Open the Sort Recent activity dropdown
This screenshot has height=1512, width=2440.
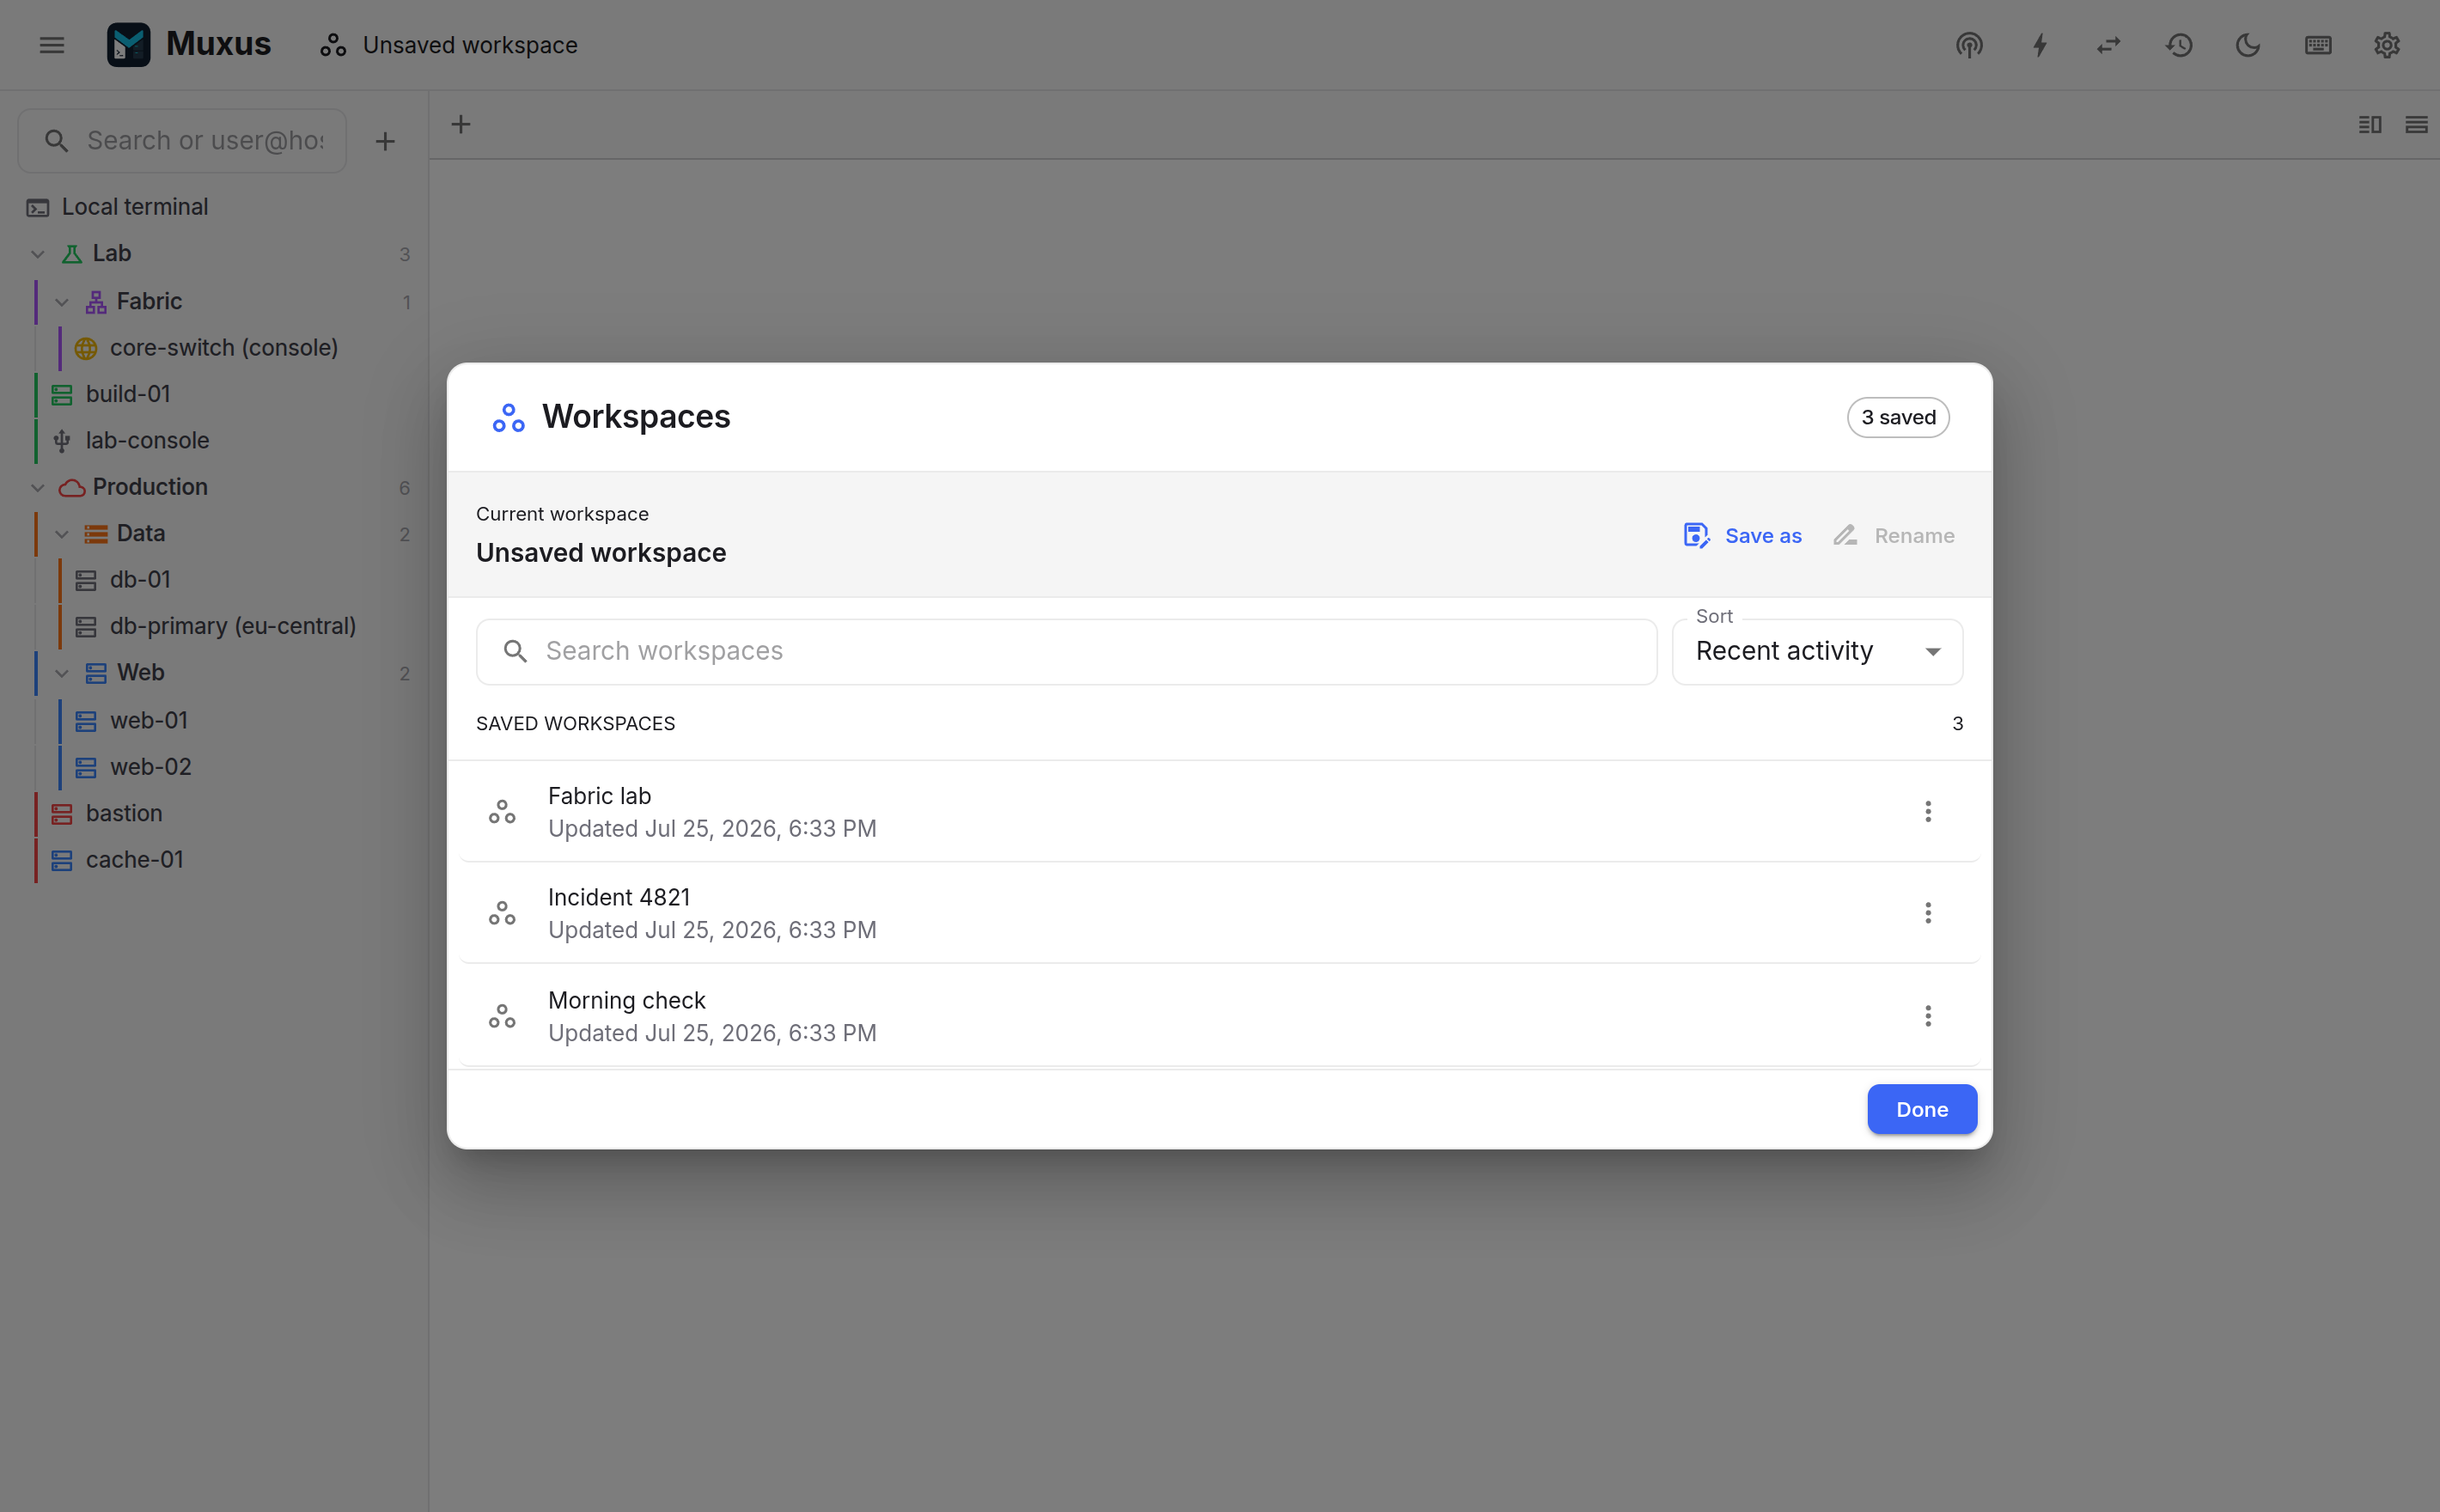[1817, 652]
